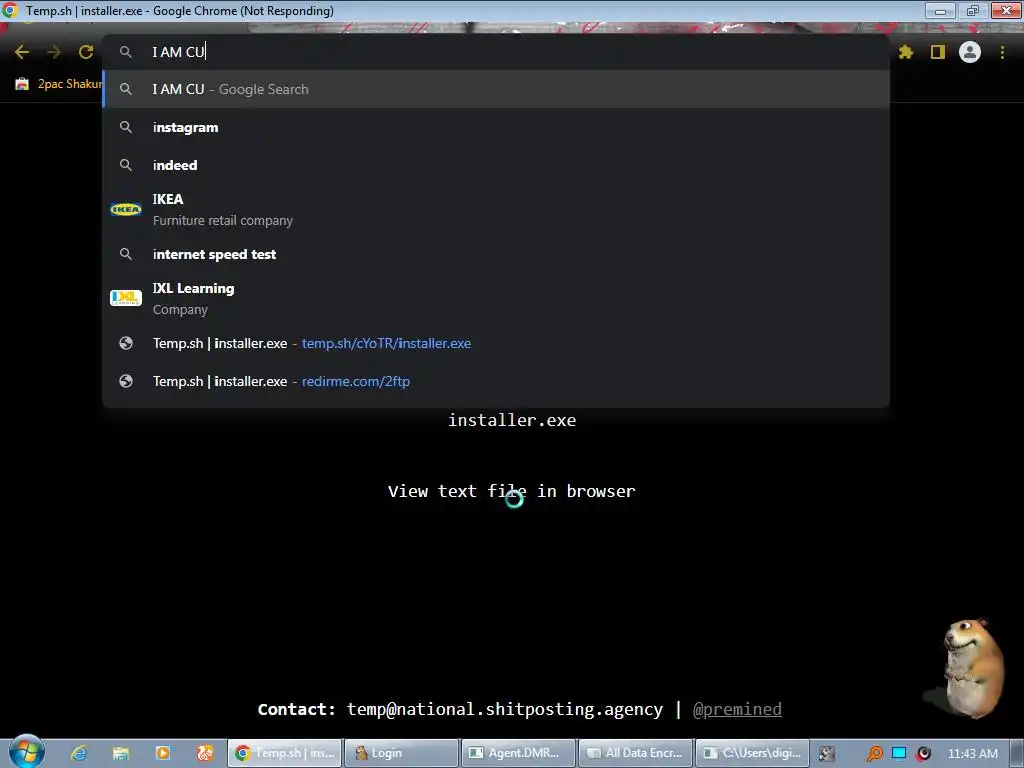Select the IKEA furniture retail company suggestion
Image resolution: width=1024 pixels, height=768 pixels.
496,210
